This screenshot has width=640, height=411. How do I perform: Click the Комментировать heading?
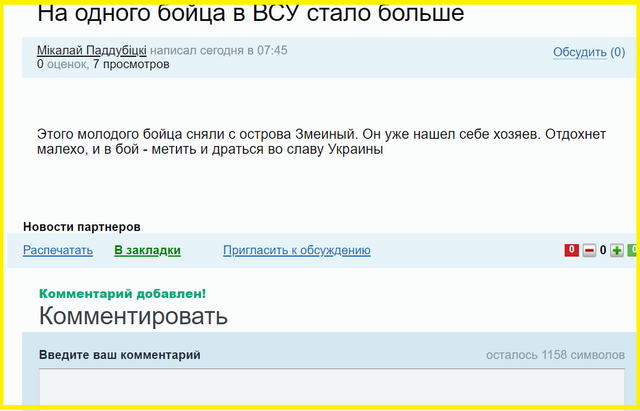coord(133,316)
